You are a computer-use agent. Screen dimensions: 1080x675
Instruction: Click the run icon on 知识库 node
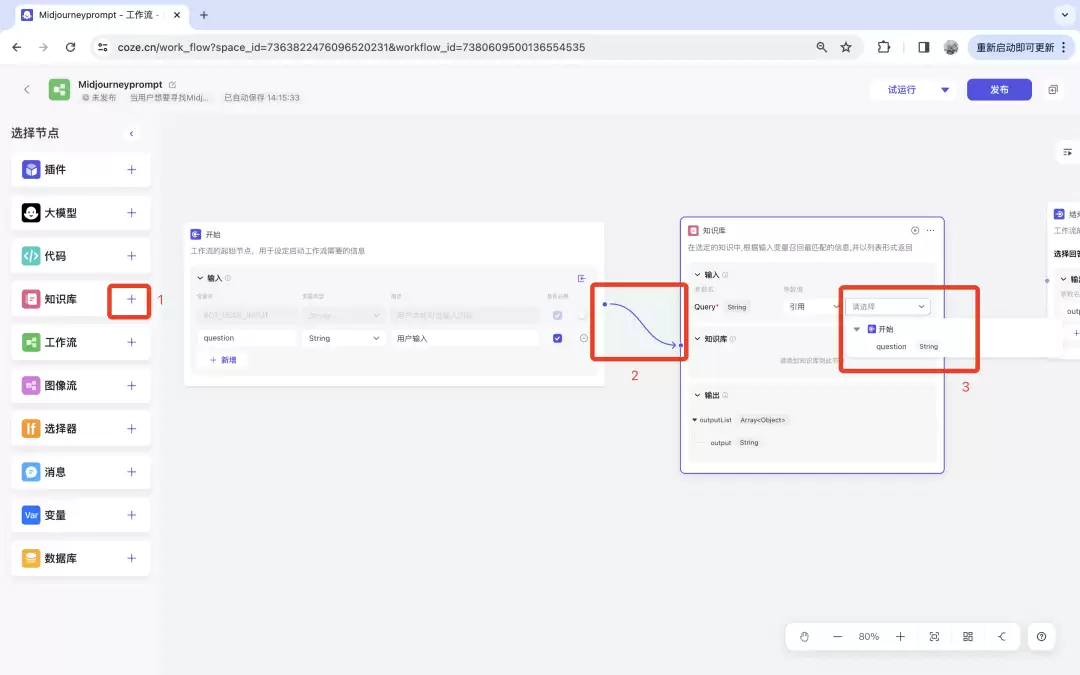point(915,230)
